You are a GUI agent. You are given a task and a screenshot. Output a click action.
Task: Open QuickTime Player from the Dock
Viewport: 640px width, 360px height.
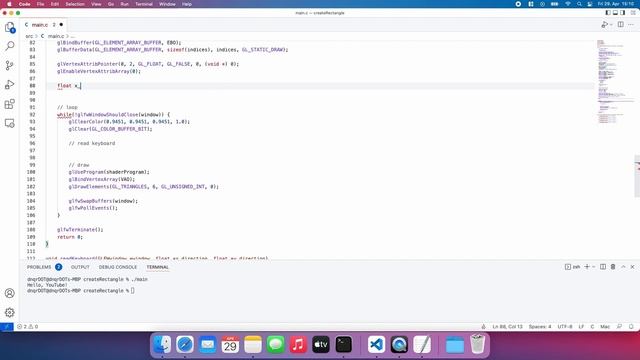pyautogui.click(x=399, y=344)
